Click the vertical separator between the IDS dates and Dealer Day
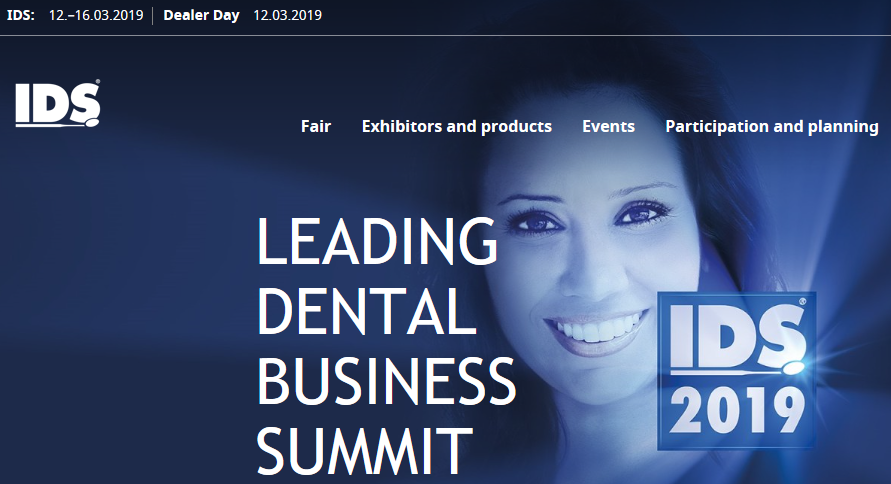Image resolution: width=891 pixels, height=484 pixels. [x=153, y=15]
